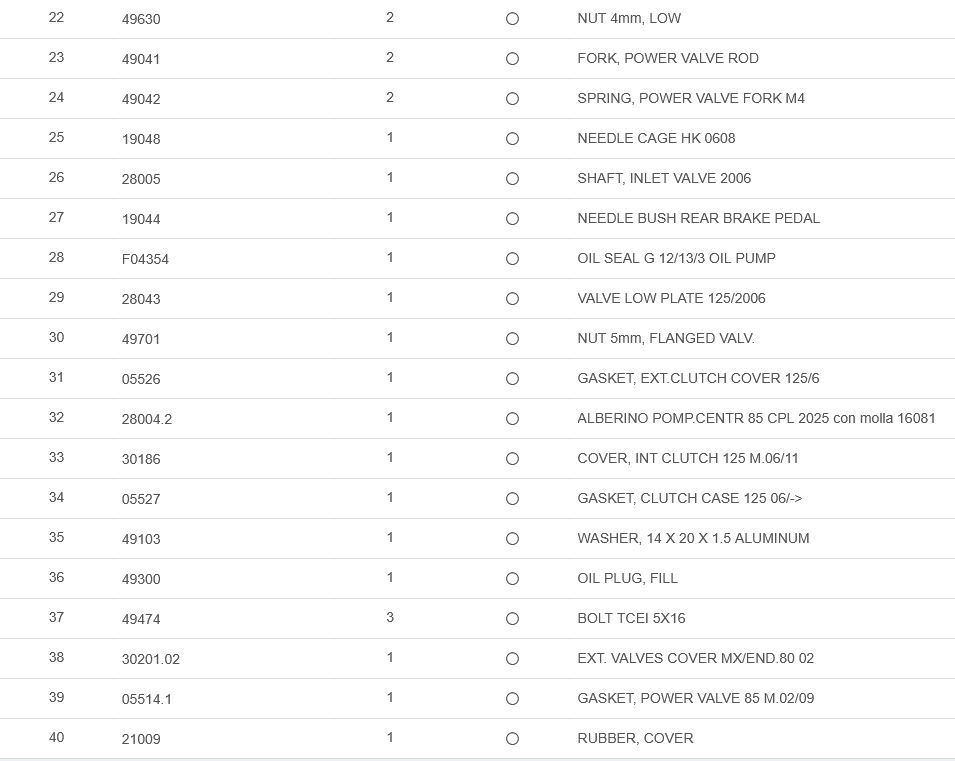Click part number F04354
Image resolution: width=955 pixels, height=761 pixels.
coord(145,259)
